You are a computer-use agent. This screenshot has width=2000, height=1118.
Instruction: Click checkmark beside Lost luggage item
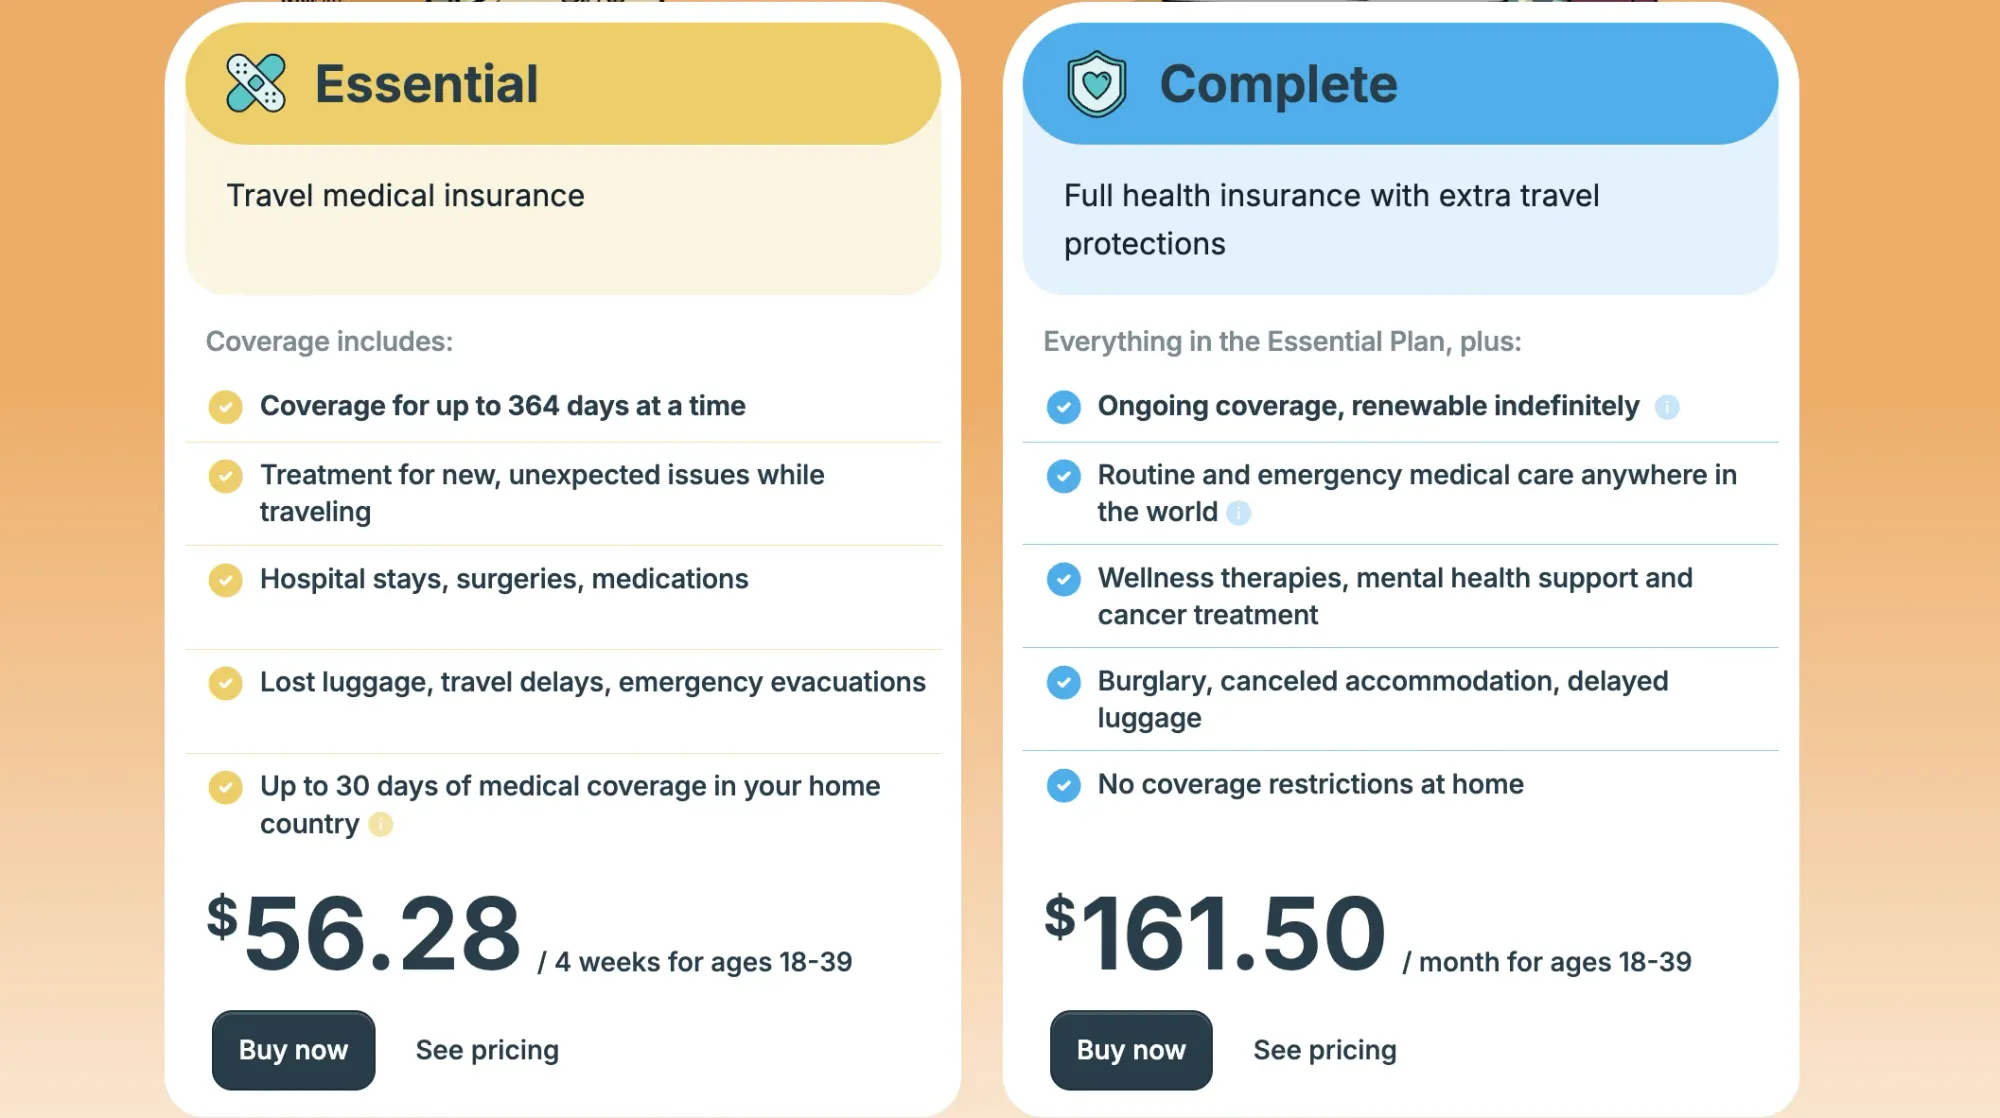(x=225, y=683)
